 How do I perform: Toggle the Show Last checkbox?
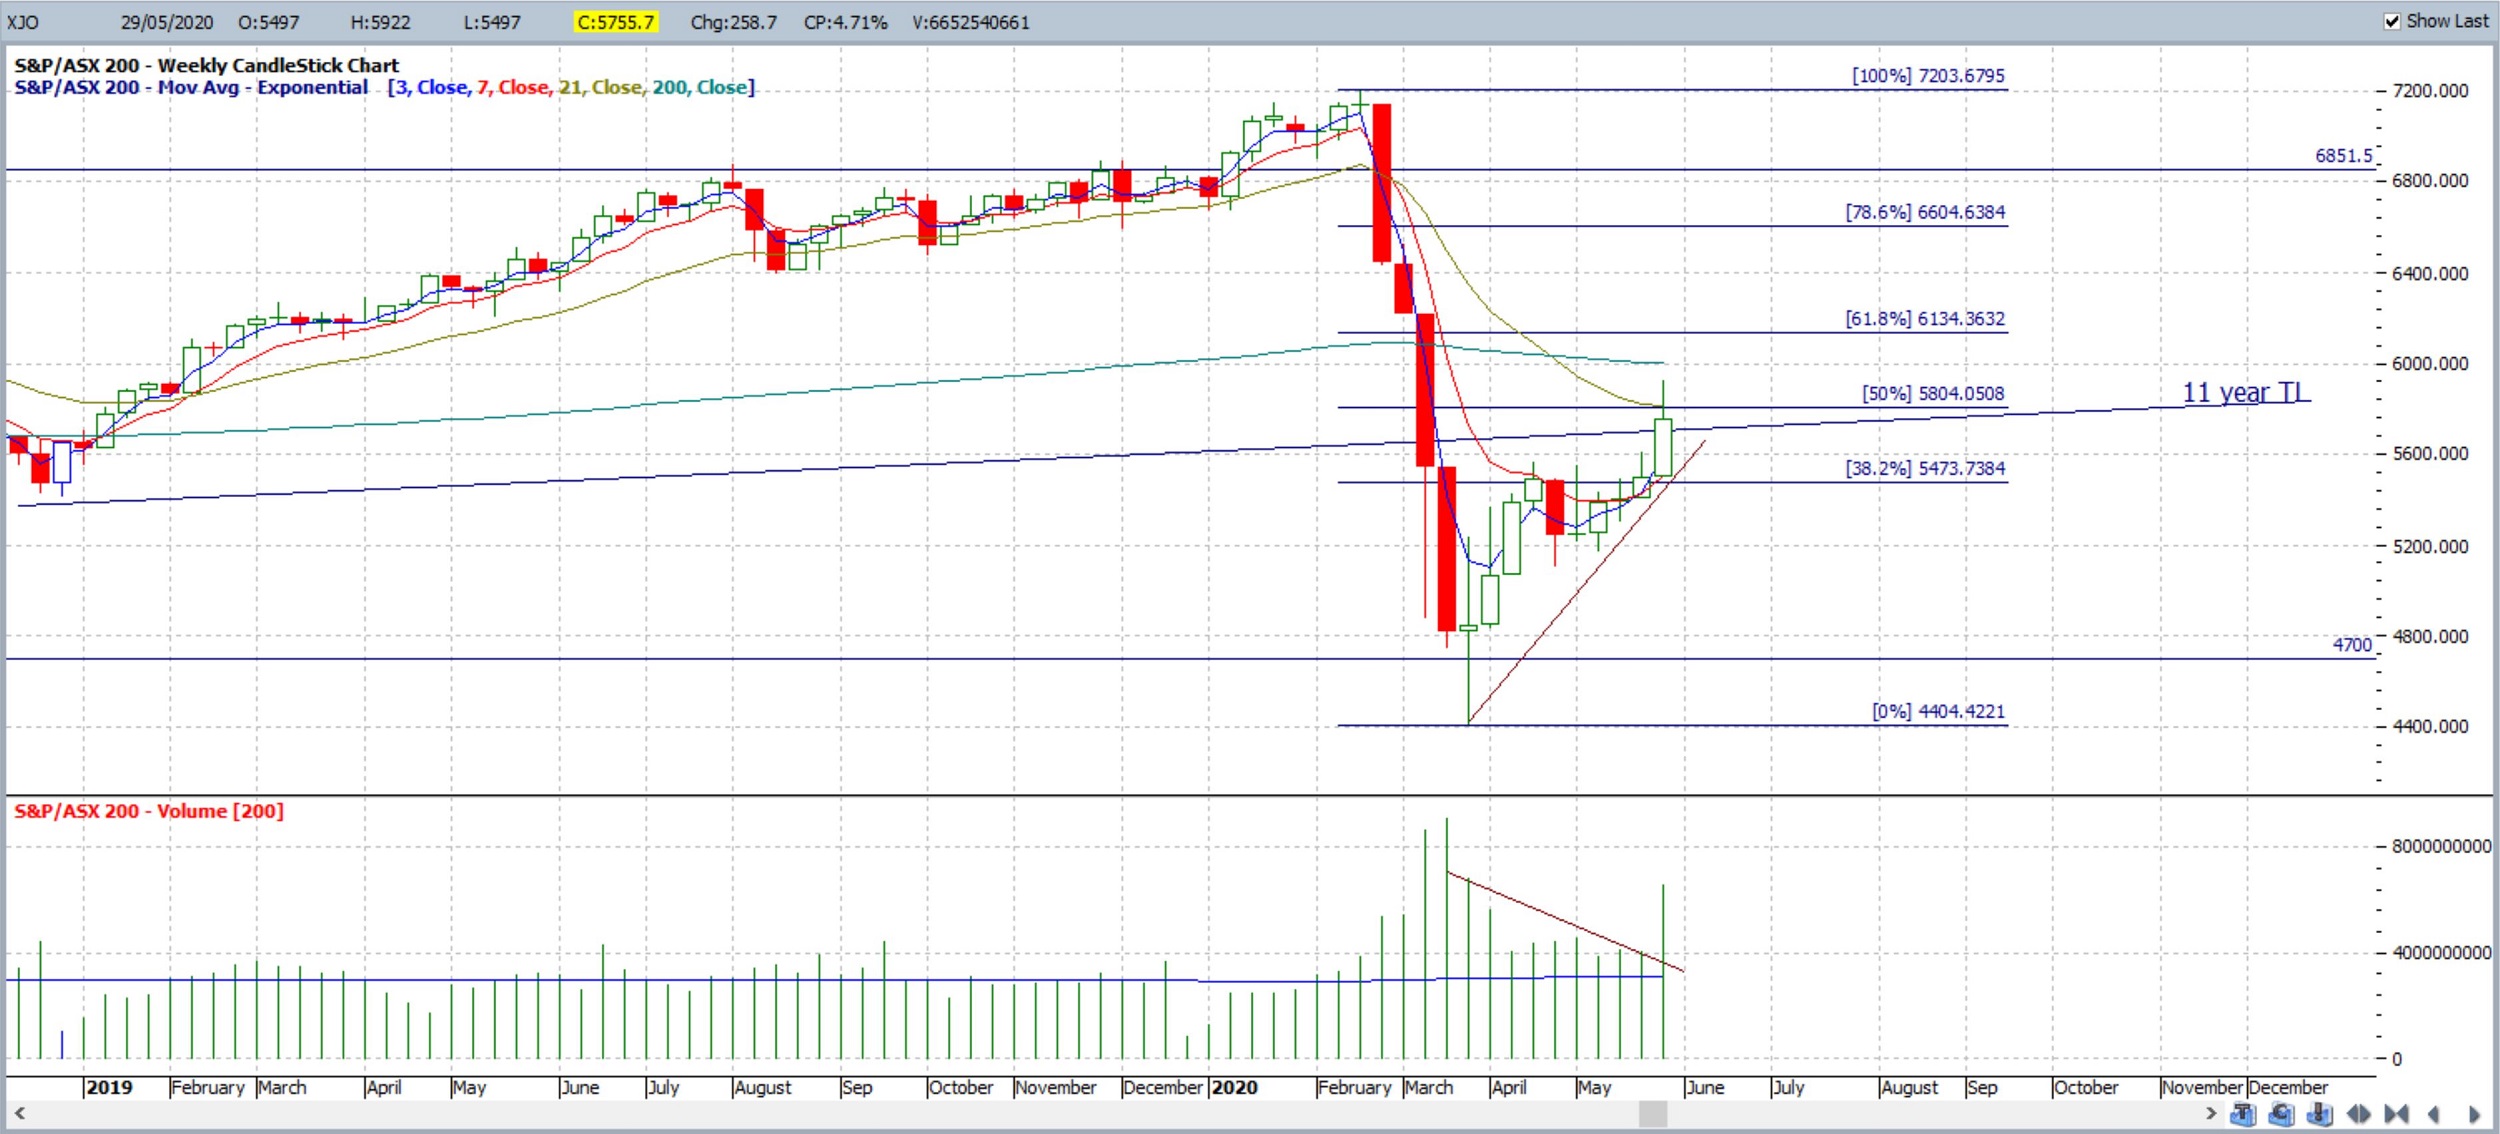pyautogui.click(x=2392, y=21)
